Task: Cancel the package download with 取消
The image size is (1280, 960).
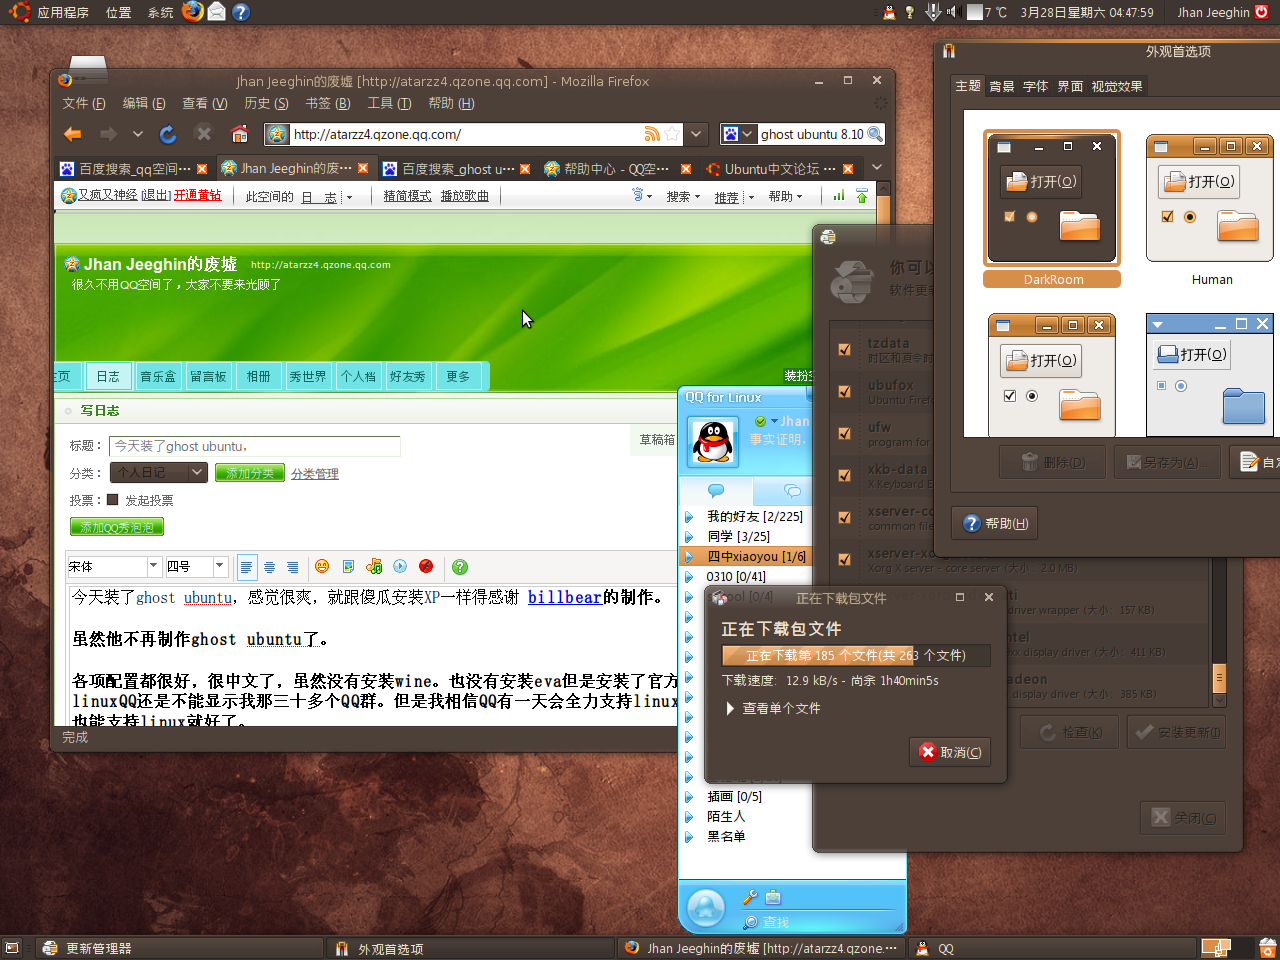Action: [950, 752]
